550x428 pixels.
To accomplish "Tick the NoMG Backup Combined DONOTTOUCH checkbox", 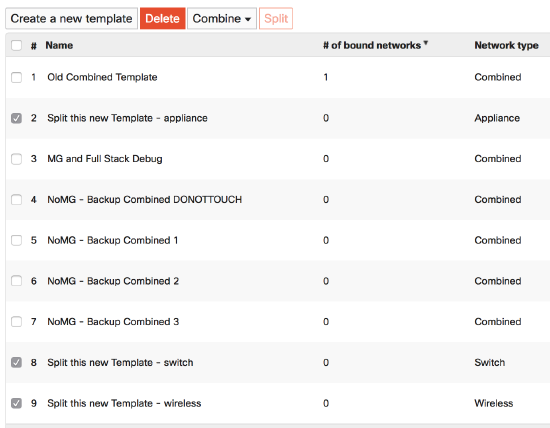I will point(16,199).
